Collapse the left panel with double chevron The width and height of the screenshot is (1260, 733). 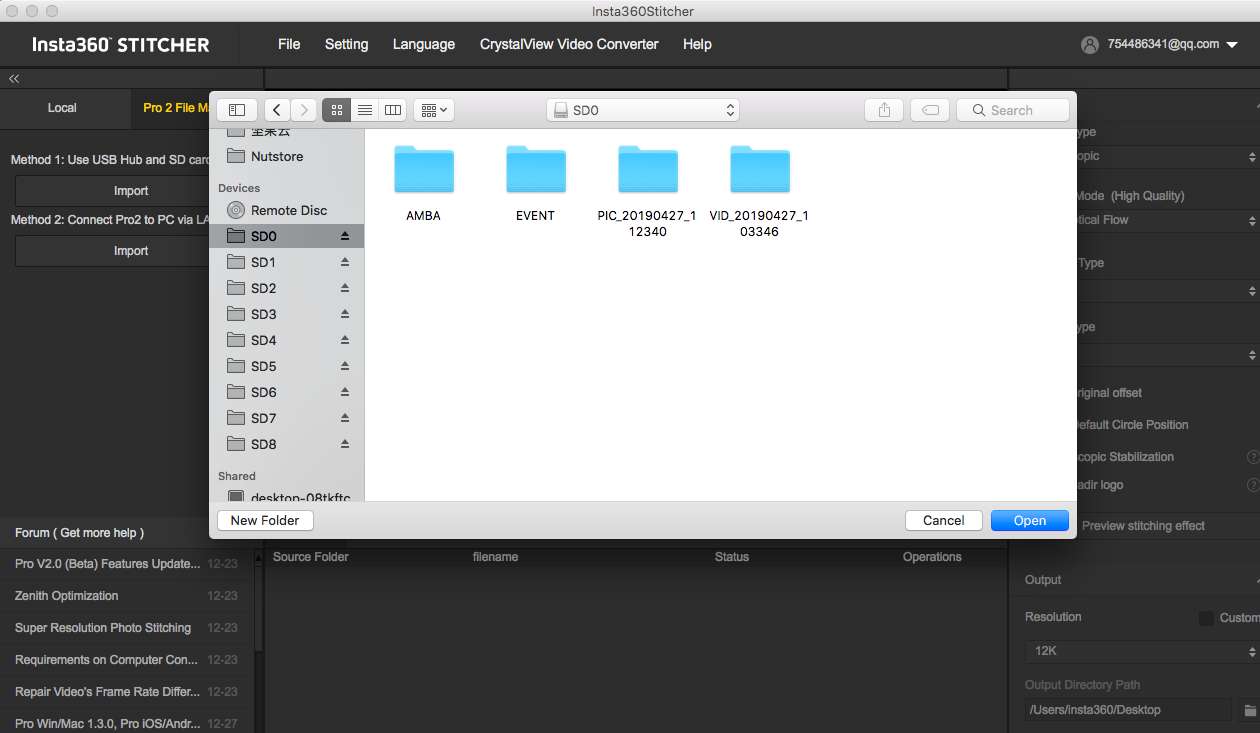[14, 78]
